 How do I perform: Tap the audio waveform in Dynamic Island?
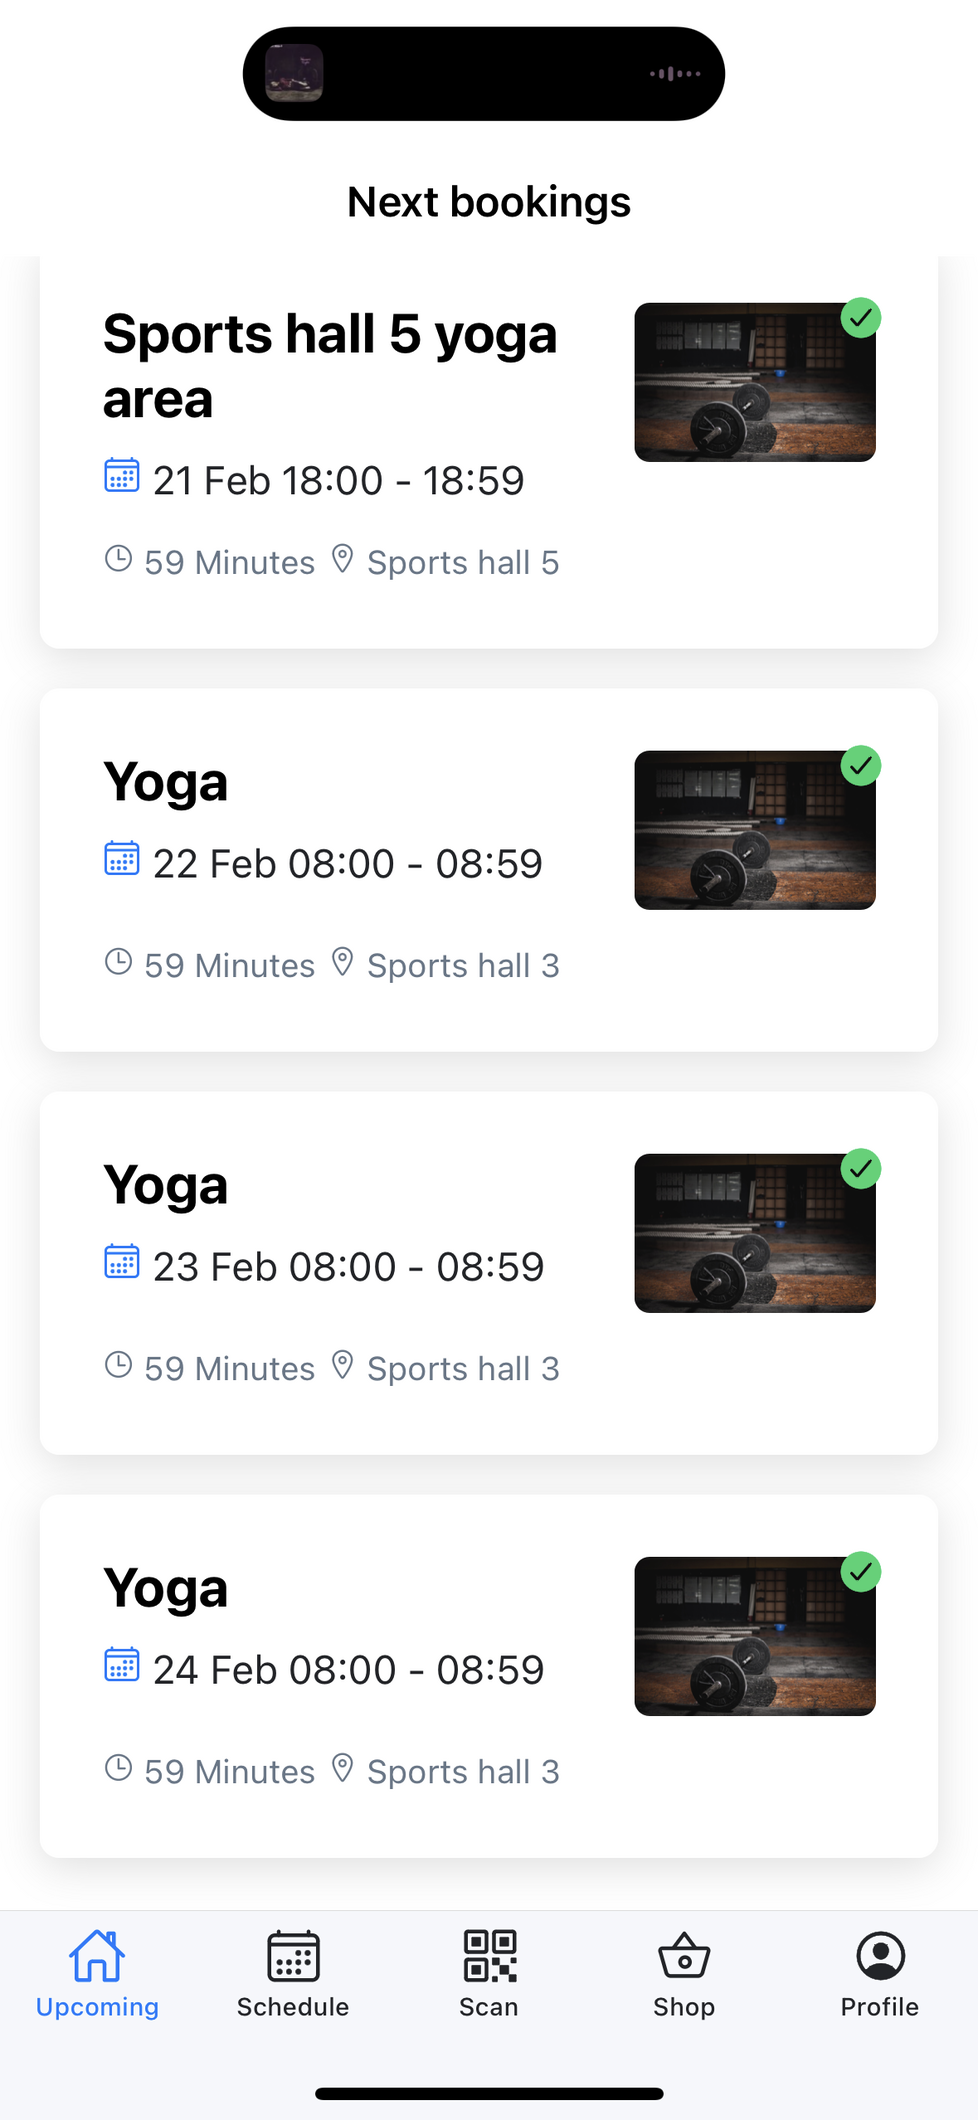tap(675, 74)
